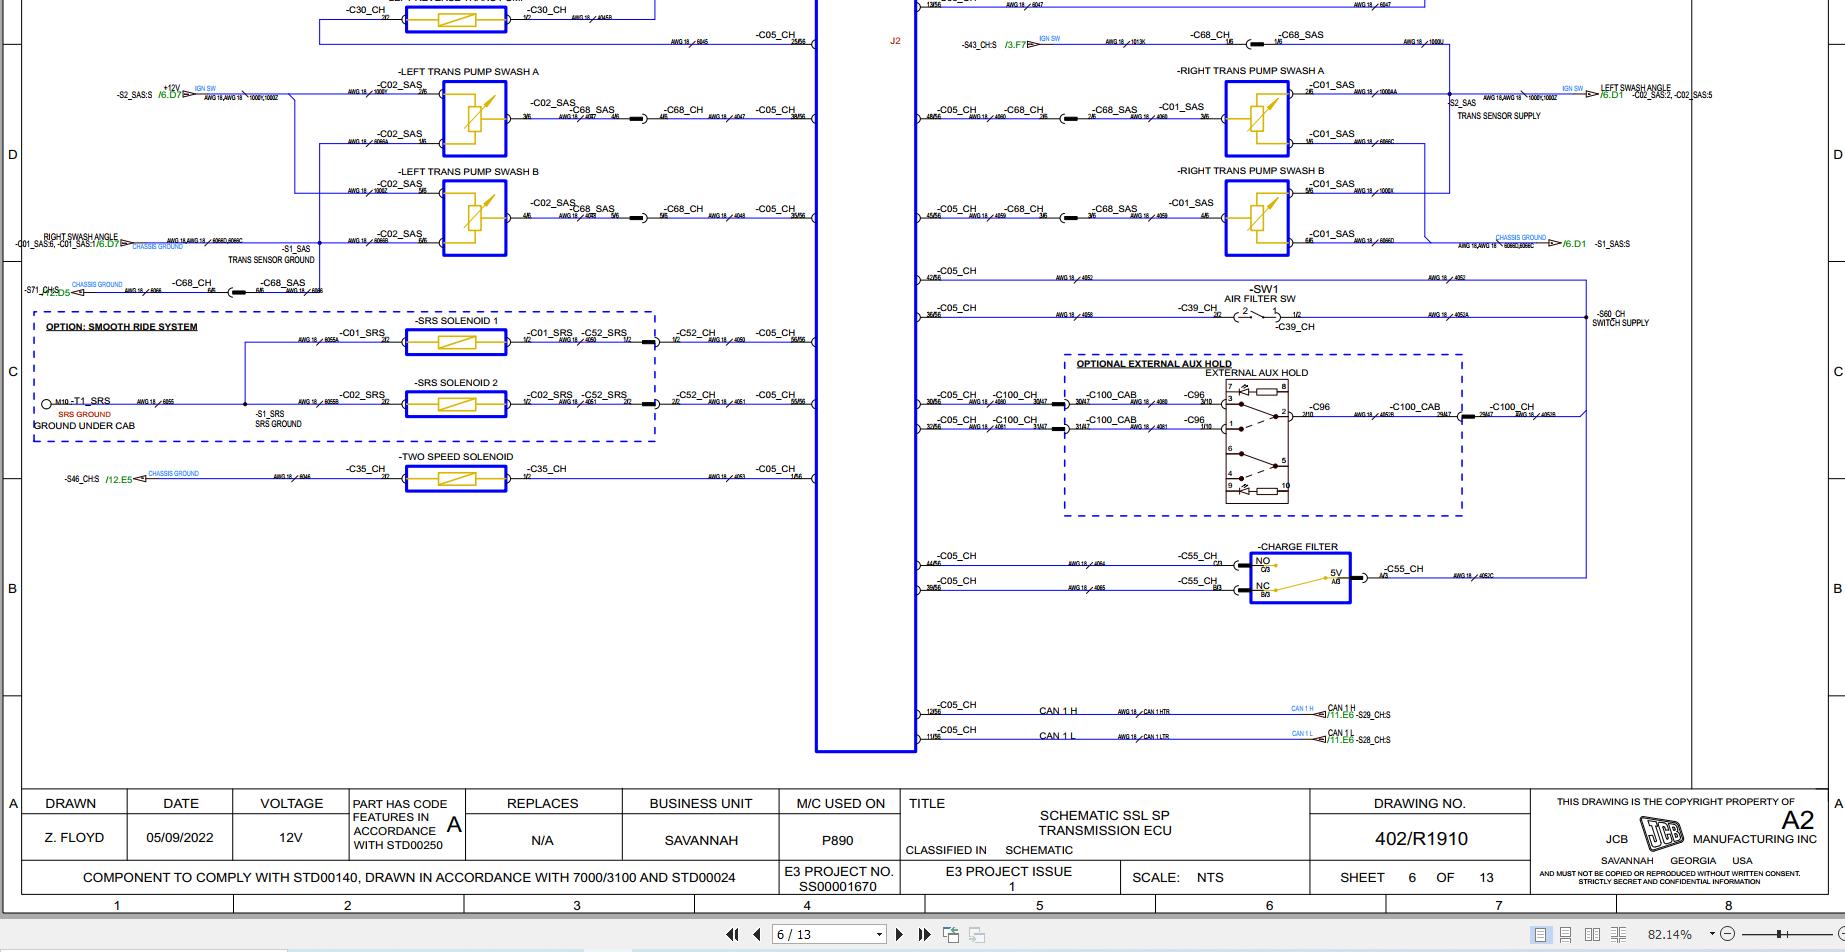Jump to the first page of the document
Viewport: 1845px width, 952px height.
click(x=734, y=935)
